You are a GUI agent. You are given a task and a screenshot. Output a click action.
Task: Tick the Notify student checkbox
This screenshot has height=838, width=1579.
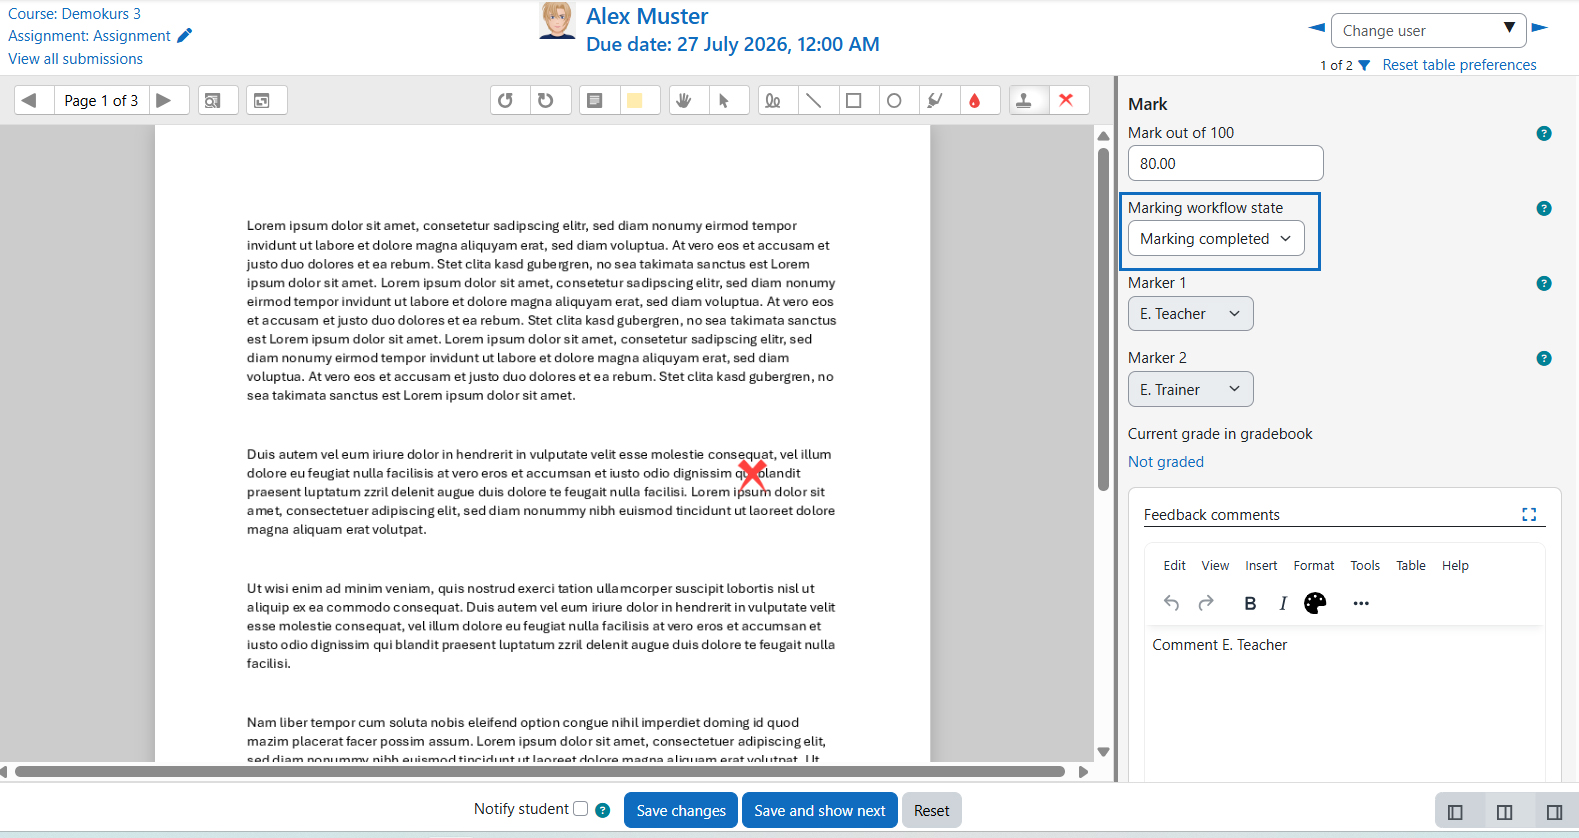pos(580,809)
